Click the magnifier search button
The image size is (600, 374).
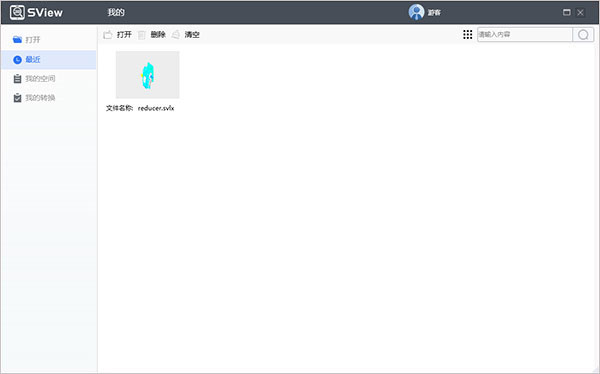point(583,35)
